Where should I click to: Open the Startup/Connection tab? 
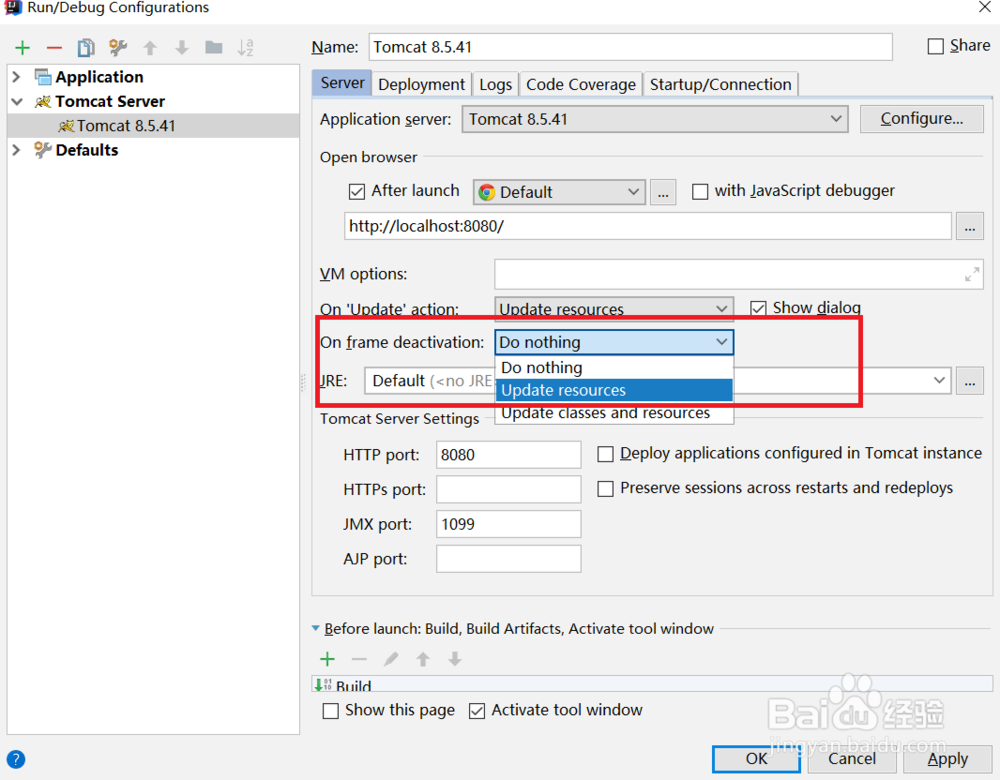(x=721, y=84)
